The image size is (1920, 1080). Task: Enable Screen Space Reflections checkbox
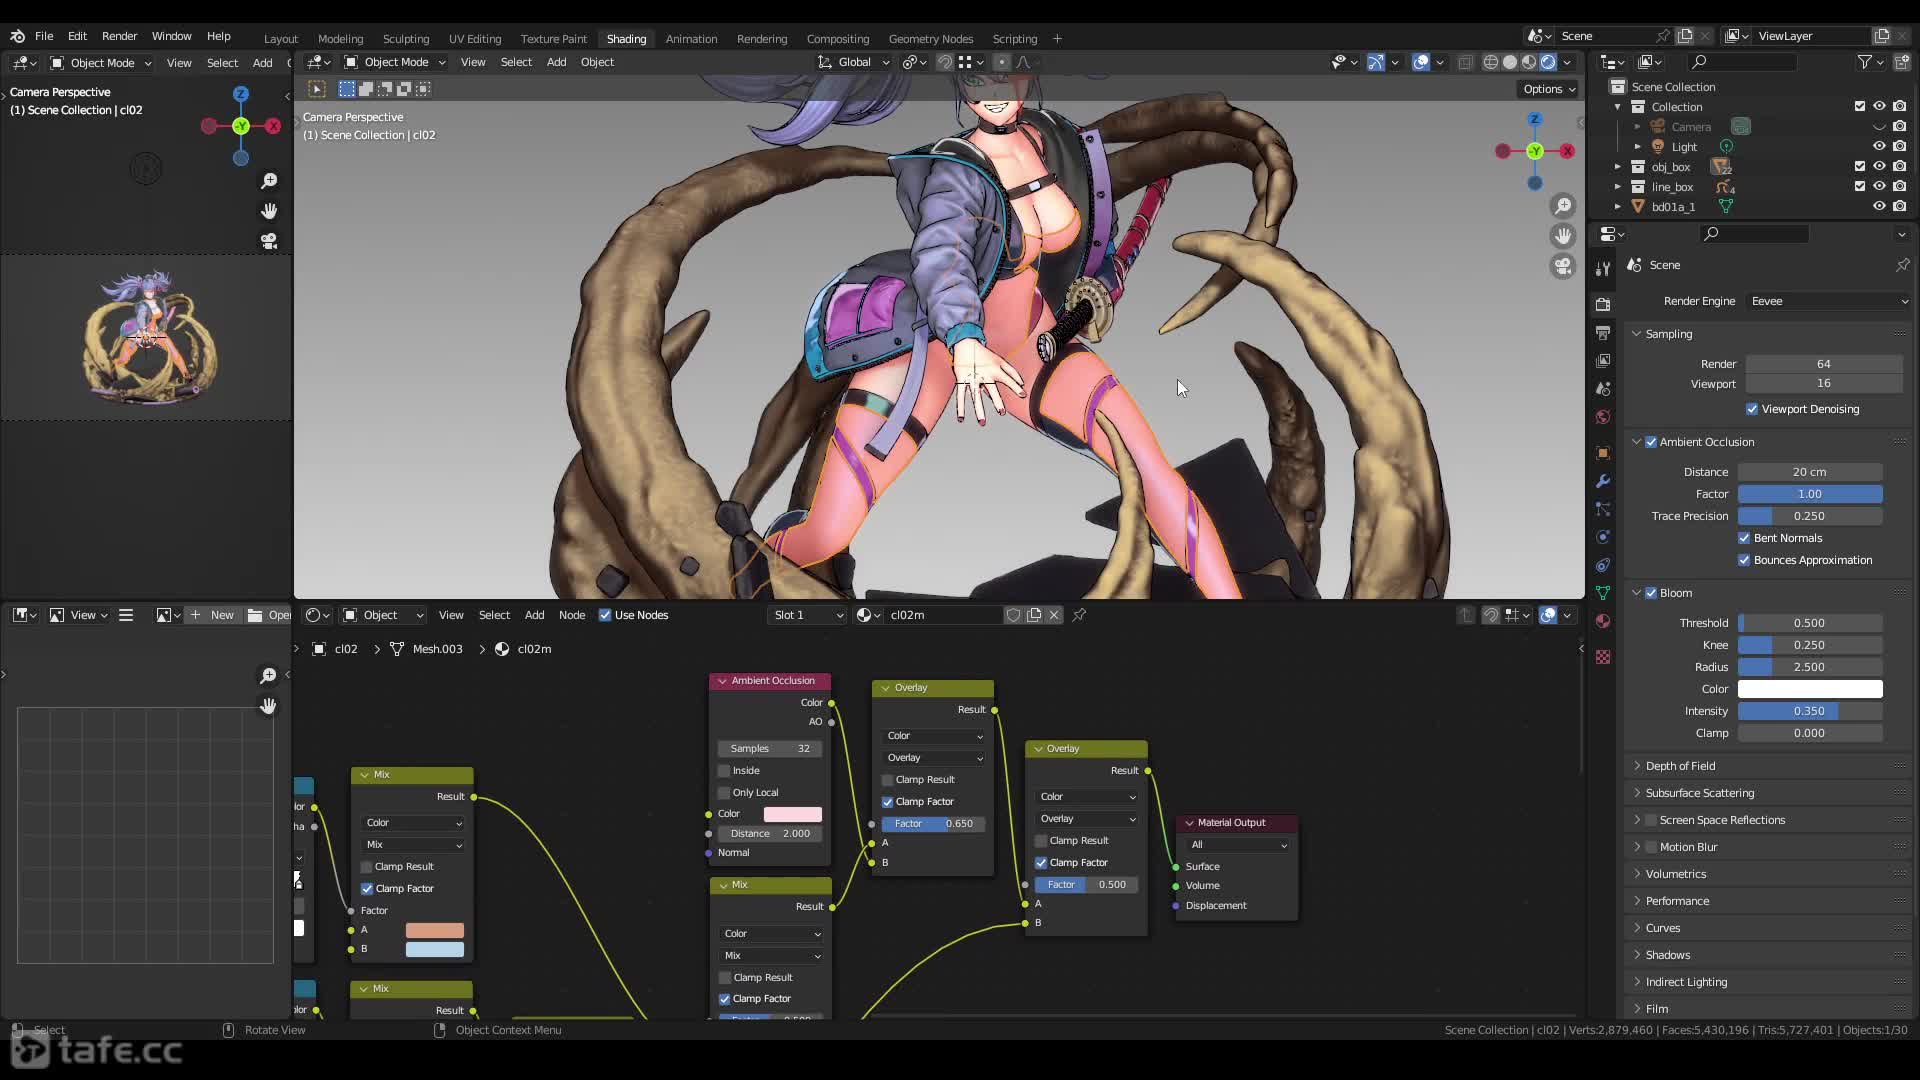[x=1651, y=820]
